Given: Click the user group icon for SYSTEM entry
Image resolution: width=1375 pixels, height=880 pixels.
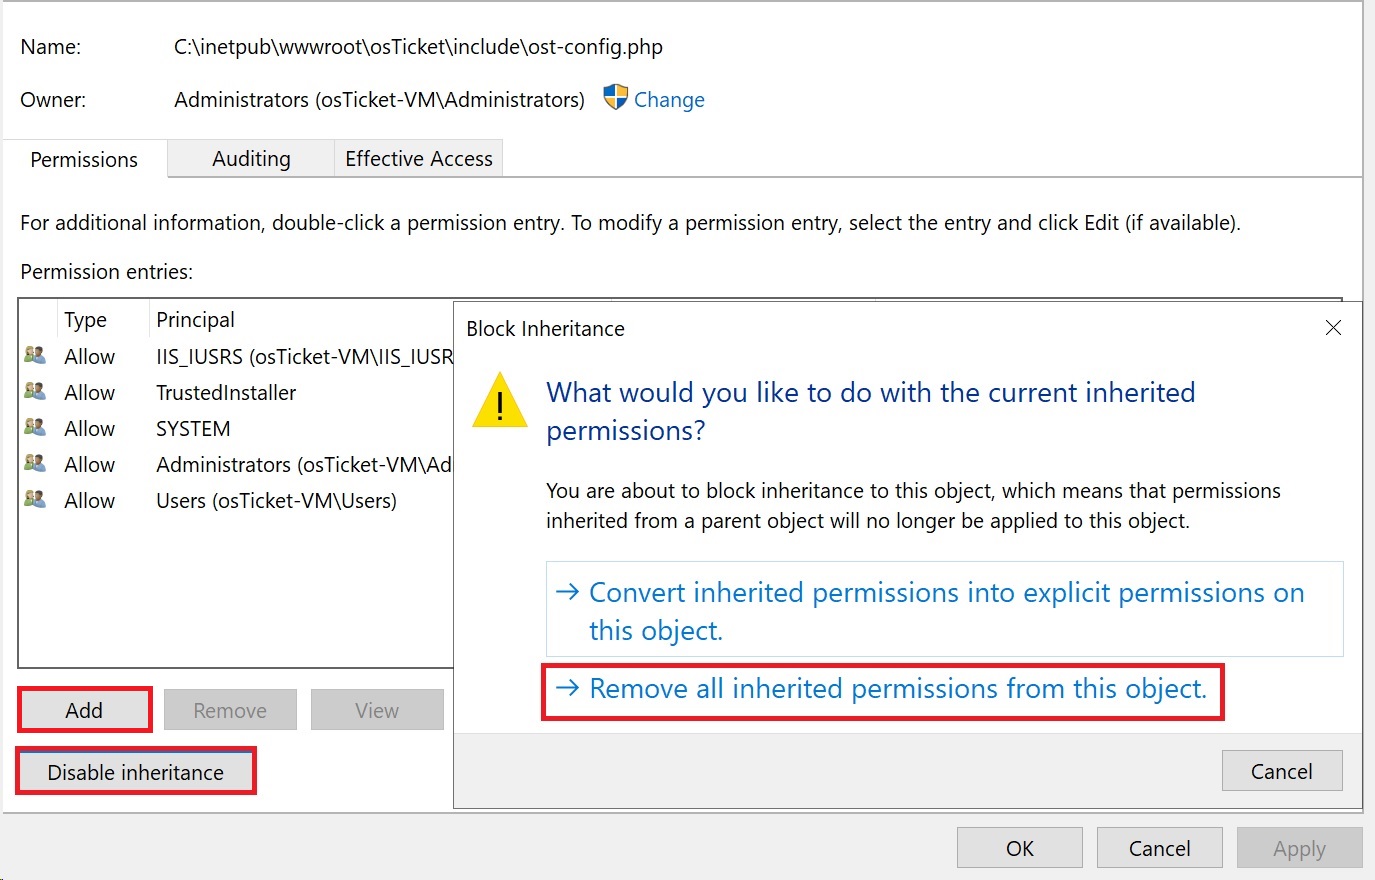Looking at the screenshot, I should tap(35, 427).
